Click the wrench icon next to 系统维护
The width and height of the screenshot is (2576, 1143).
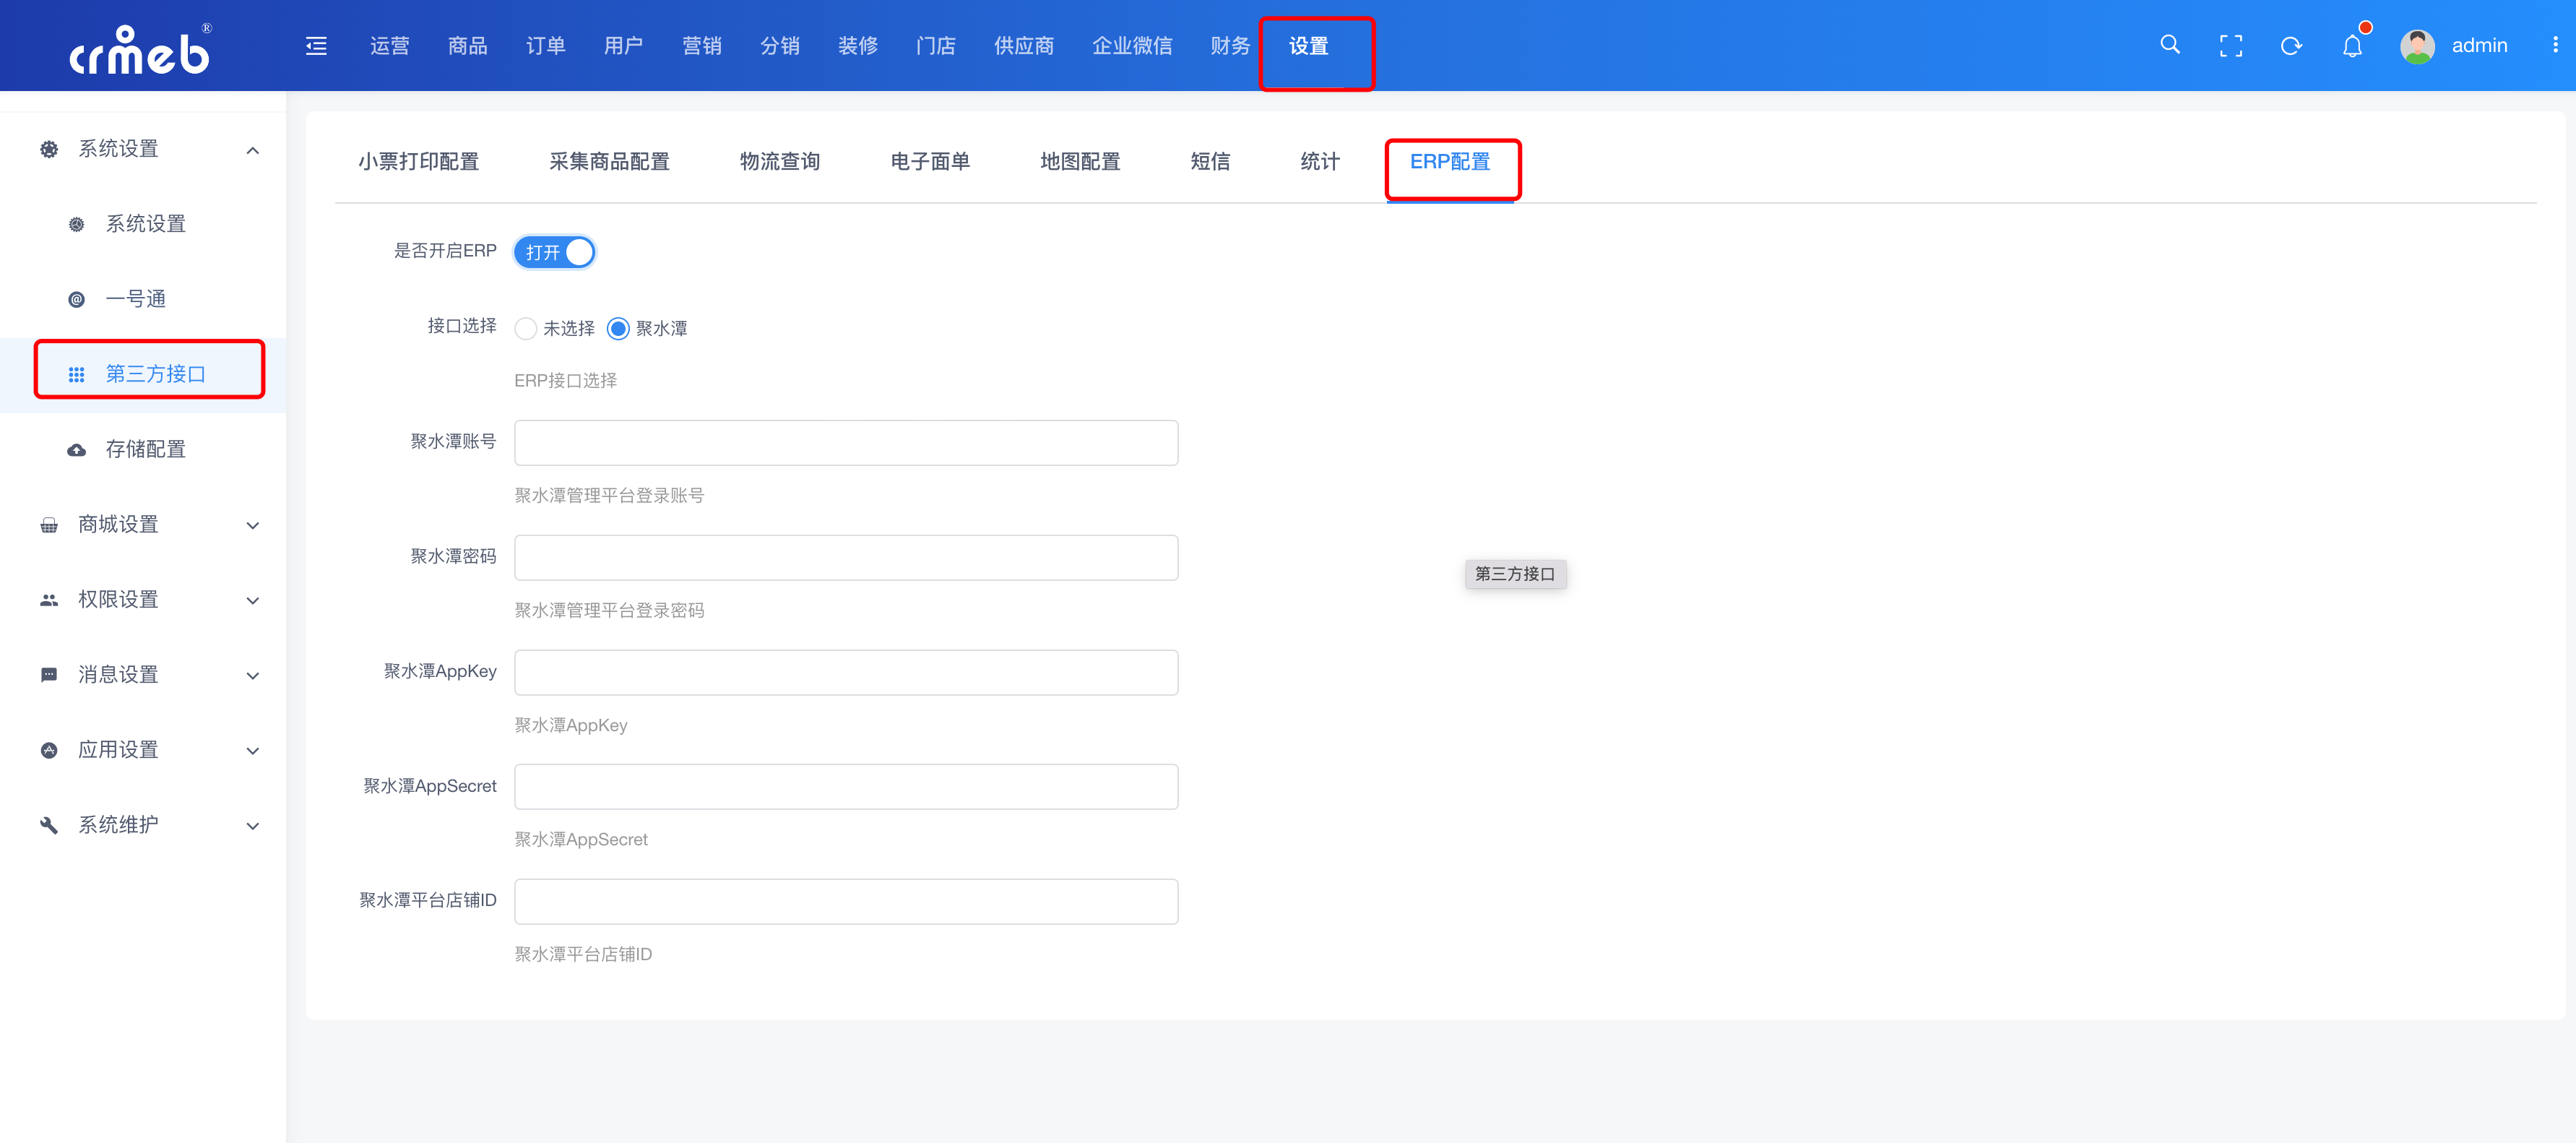(49, 825)
